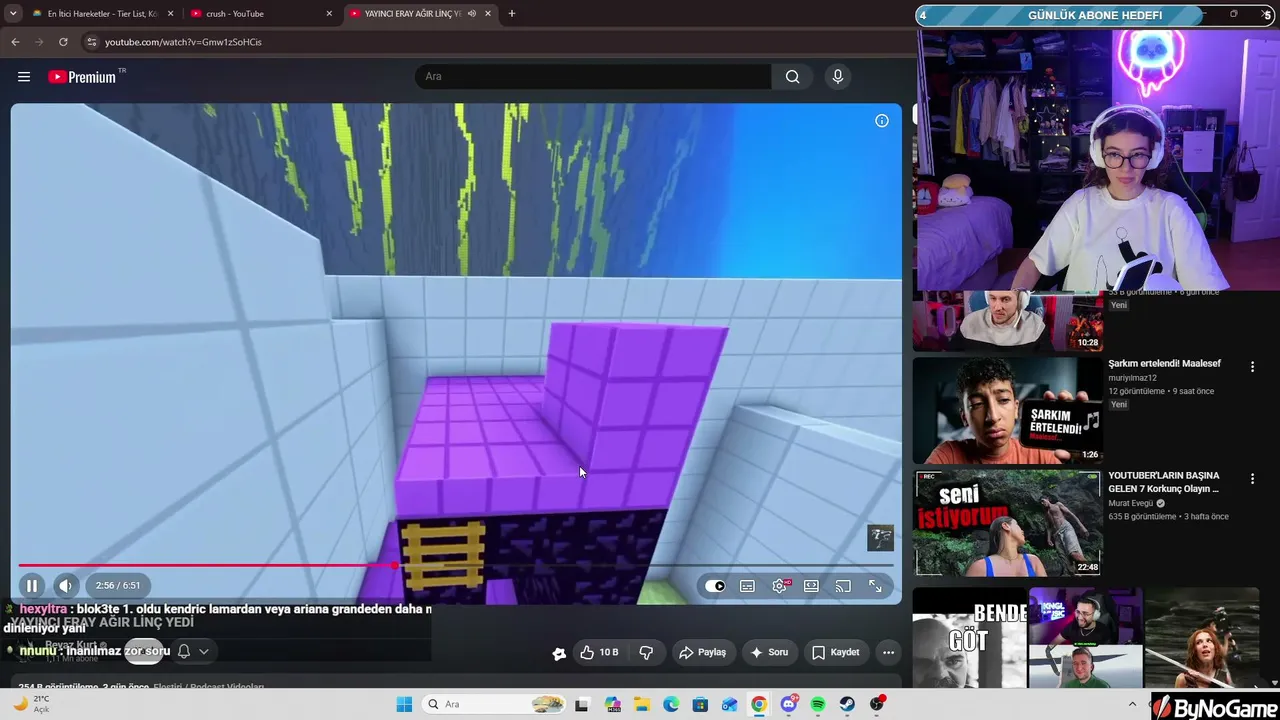The height and width of the screenshot is (720, 1280).
Task: Click the muriyilmaz12 channel name
Action: (x=1132, y=378)
